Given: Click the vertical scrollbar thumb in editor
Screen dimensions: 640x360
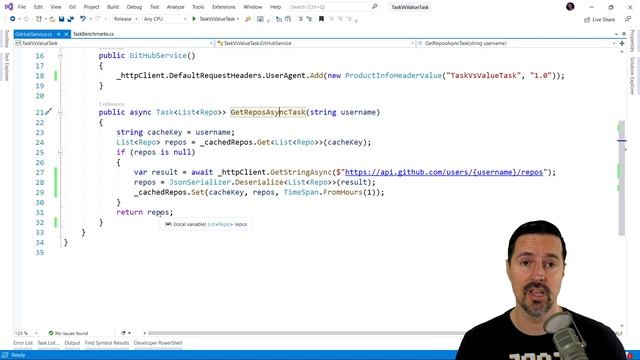Looking at the screenshot, I should 621,178.
